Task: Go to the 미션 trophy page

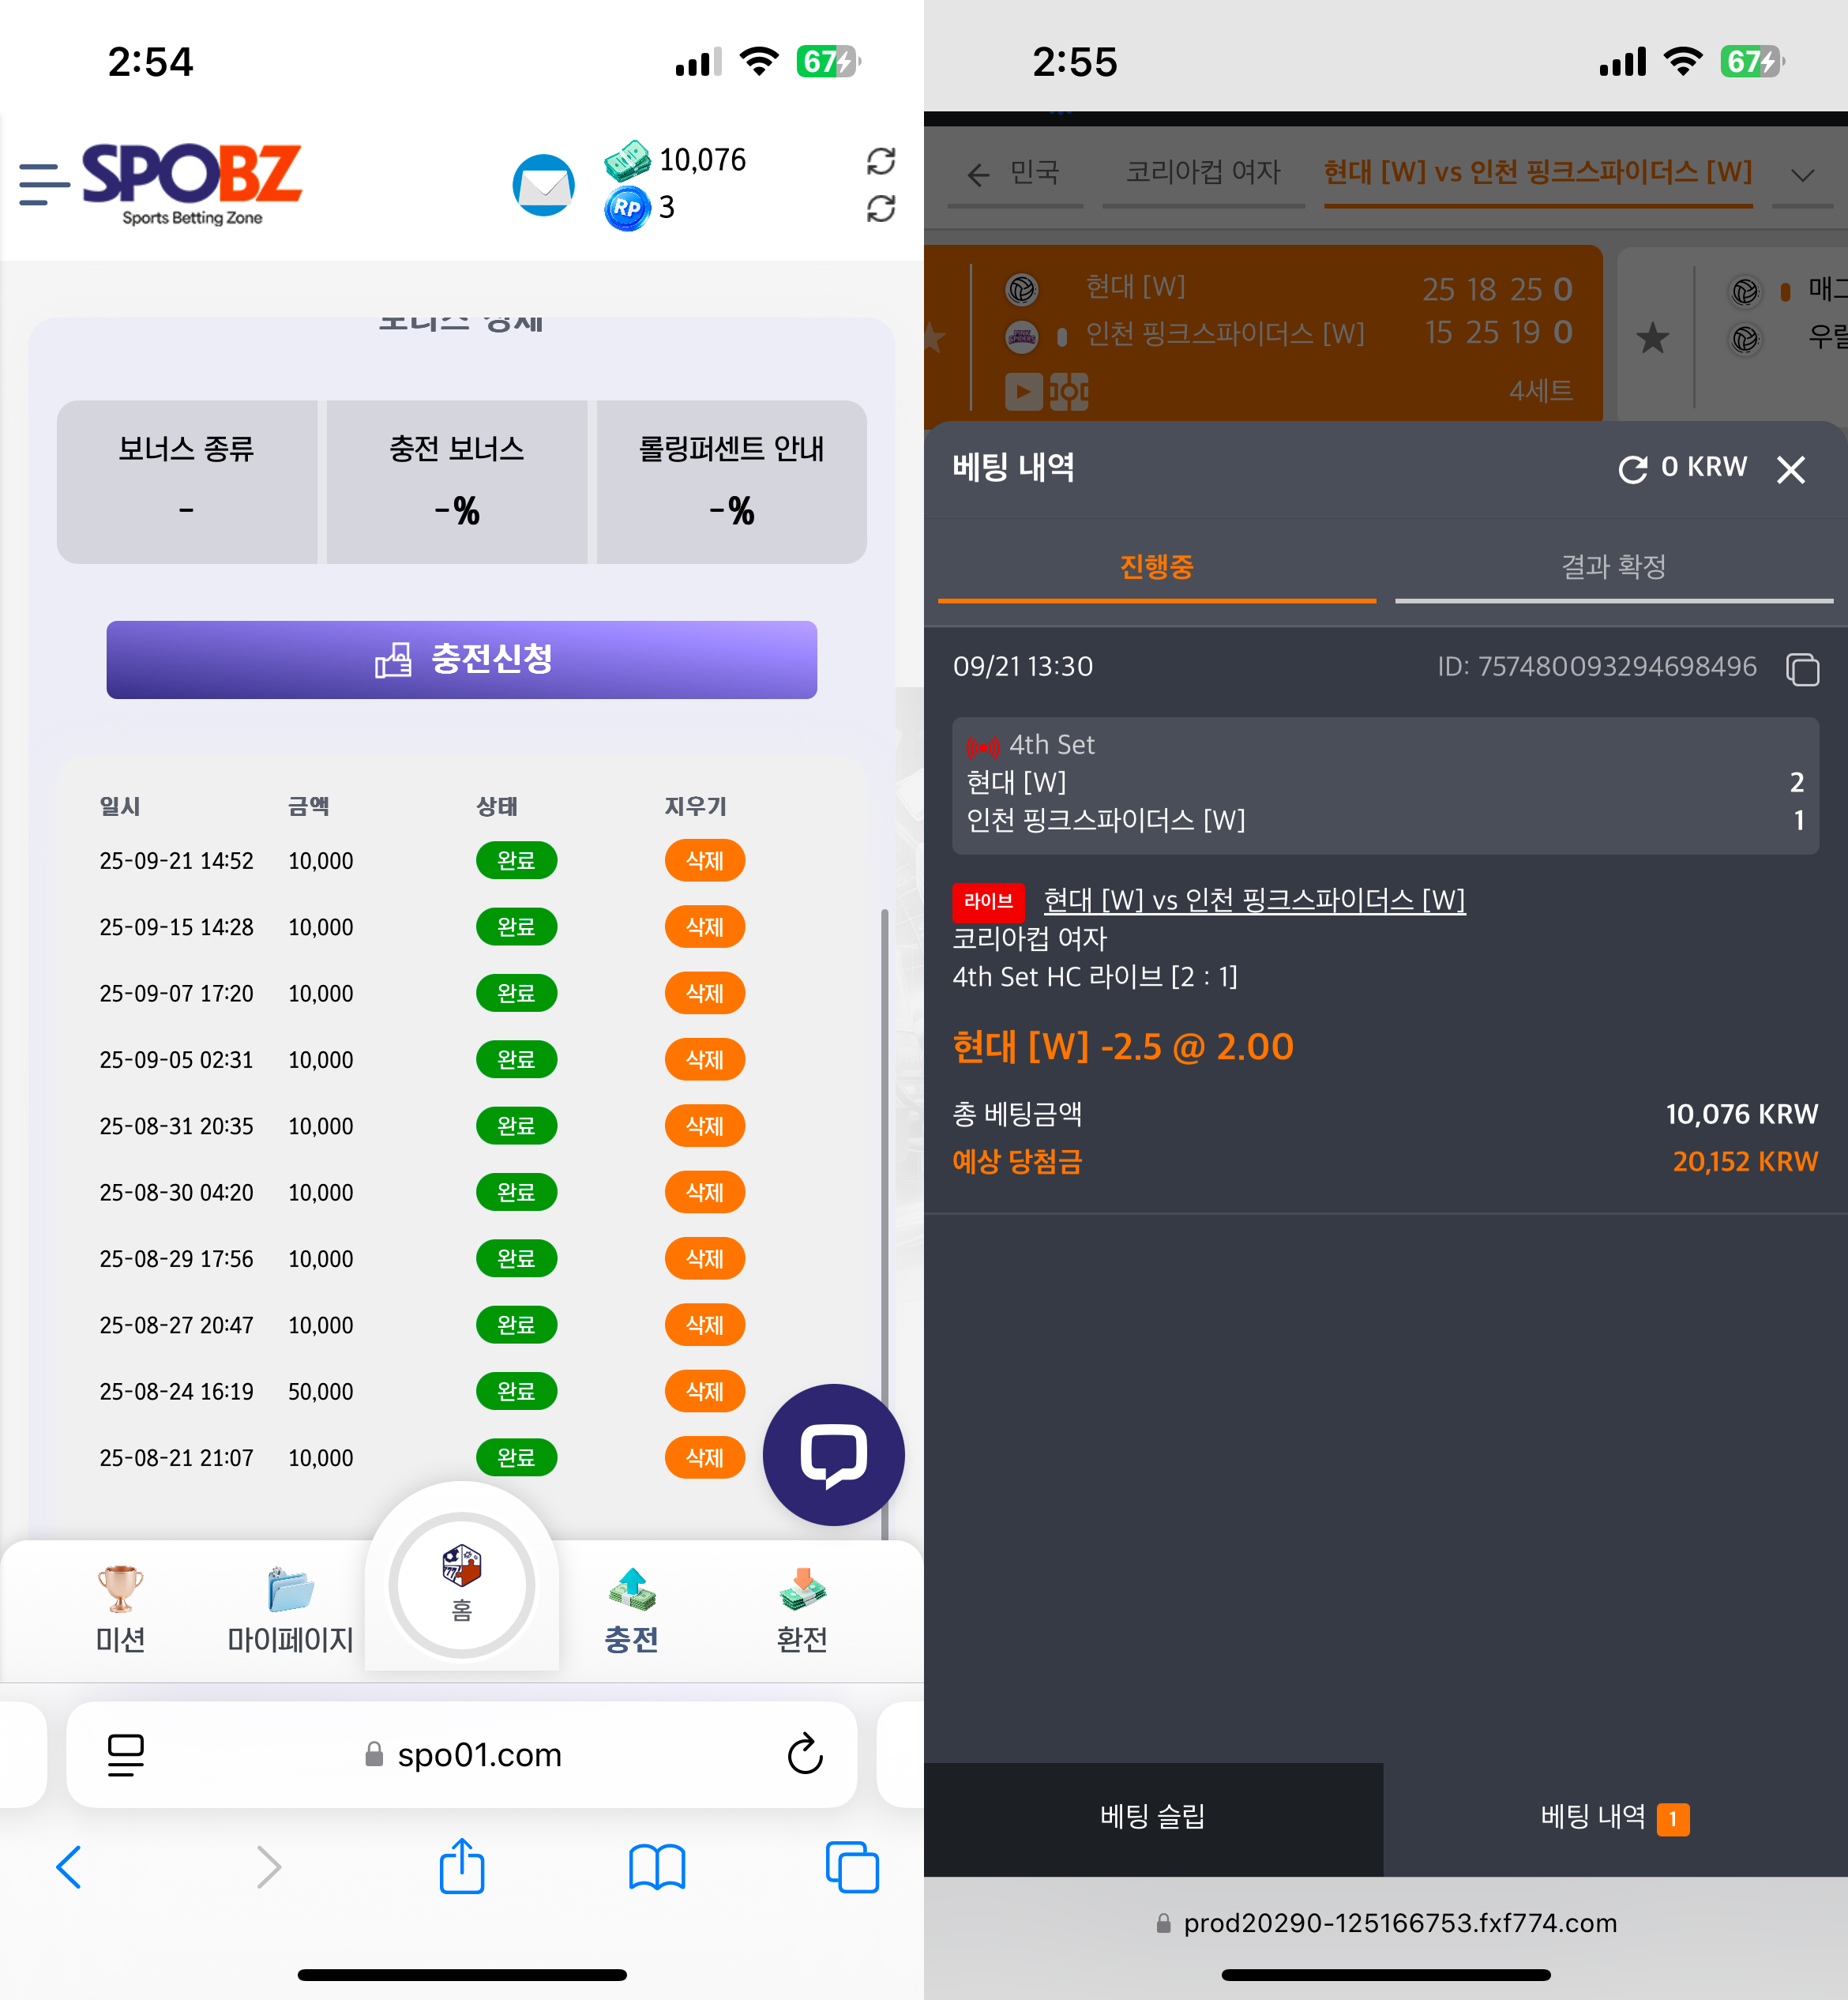Action: point(120,1609)
